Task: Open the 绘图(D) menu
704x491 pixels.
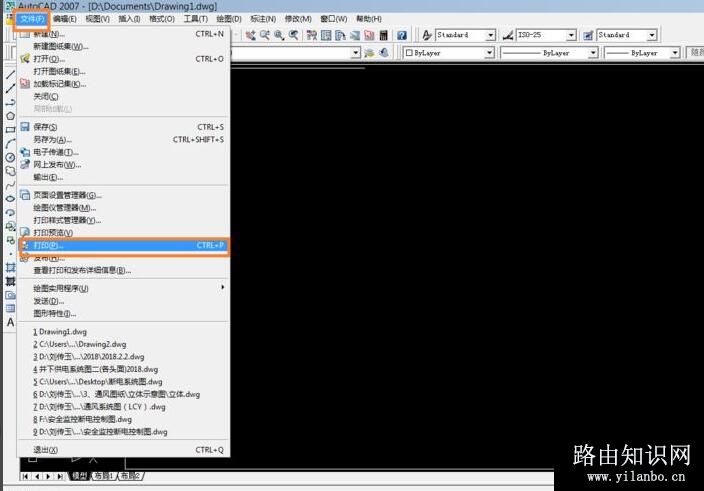Action: point(229,19)
